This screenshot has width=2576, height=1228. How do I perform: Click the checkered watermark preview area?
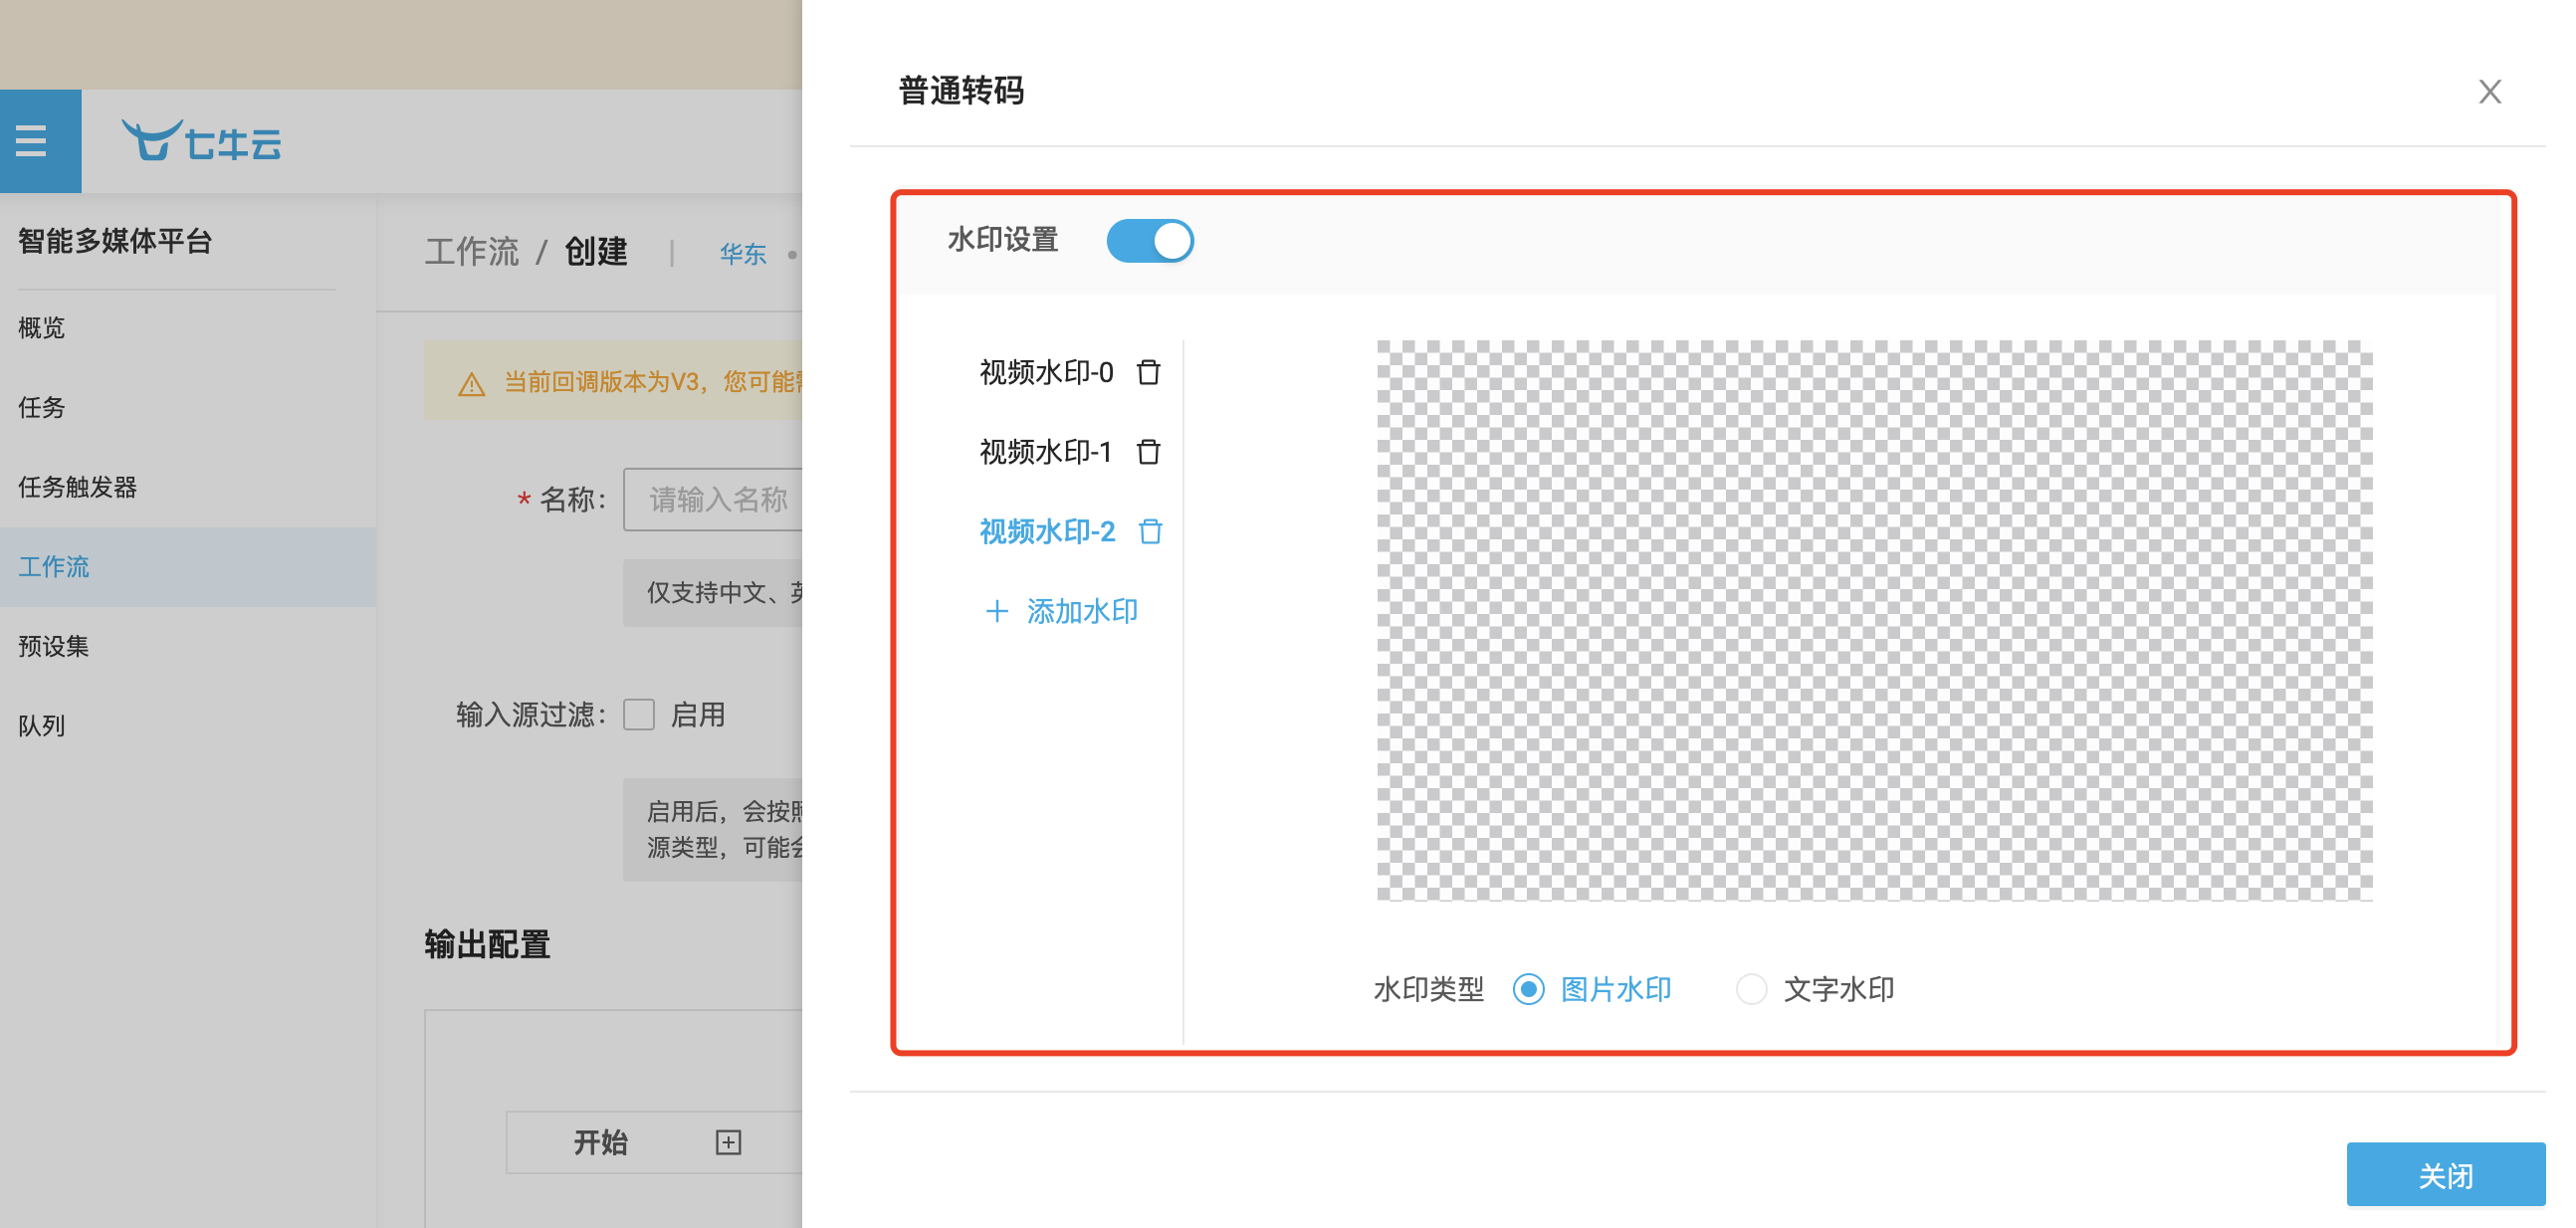coord(1873,620)
